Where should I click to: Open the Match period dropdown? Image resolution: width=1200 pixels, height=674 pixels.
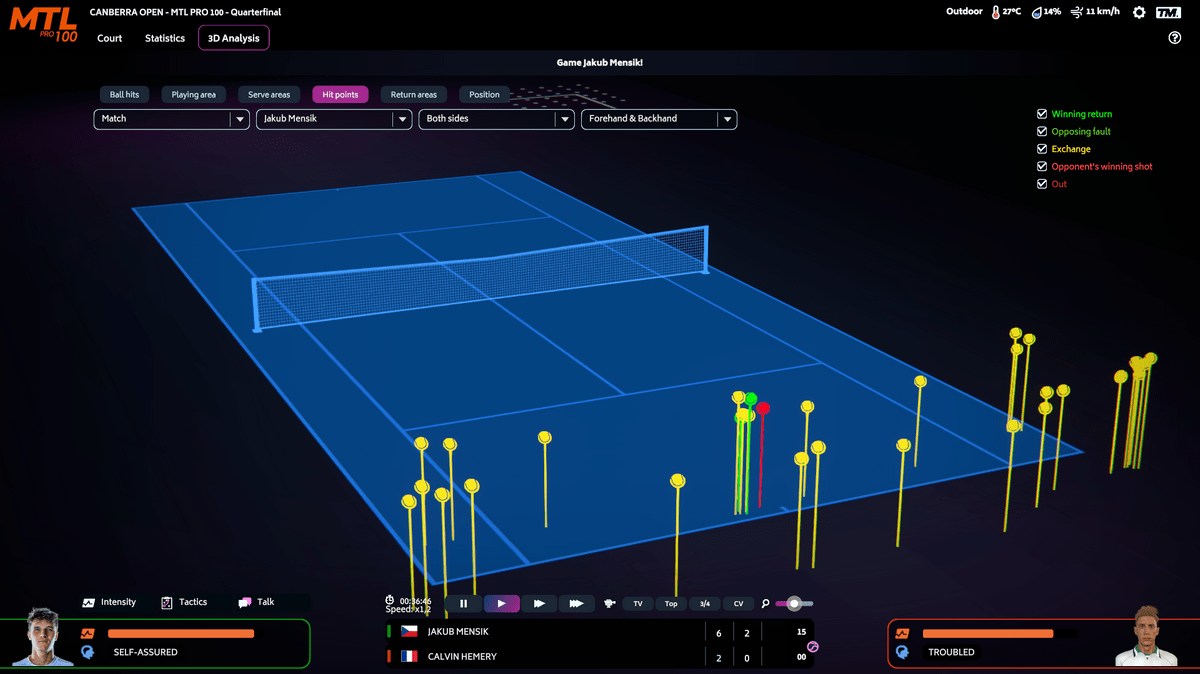click(171, 119)
